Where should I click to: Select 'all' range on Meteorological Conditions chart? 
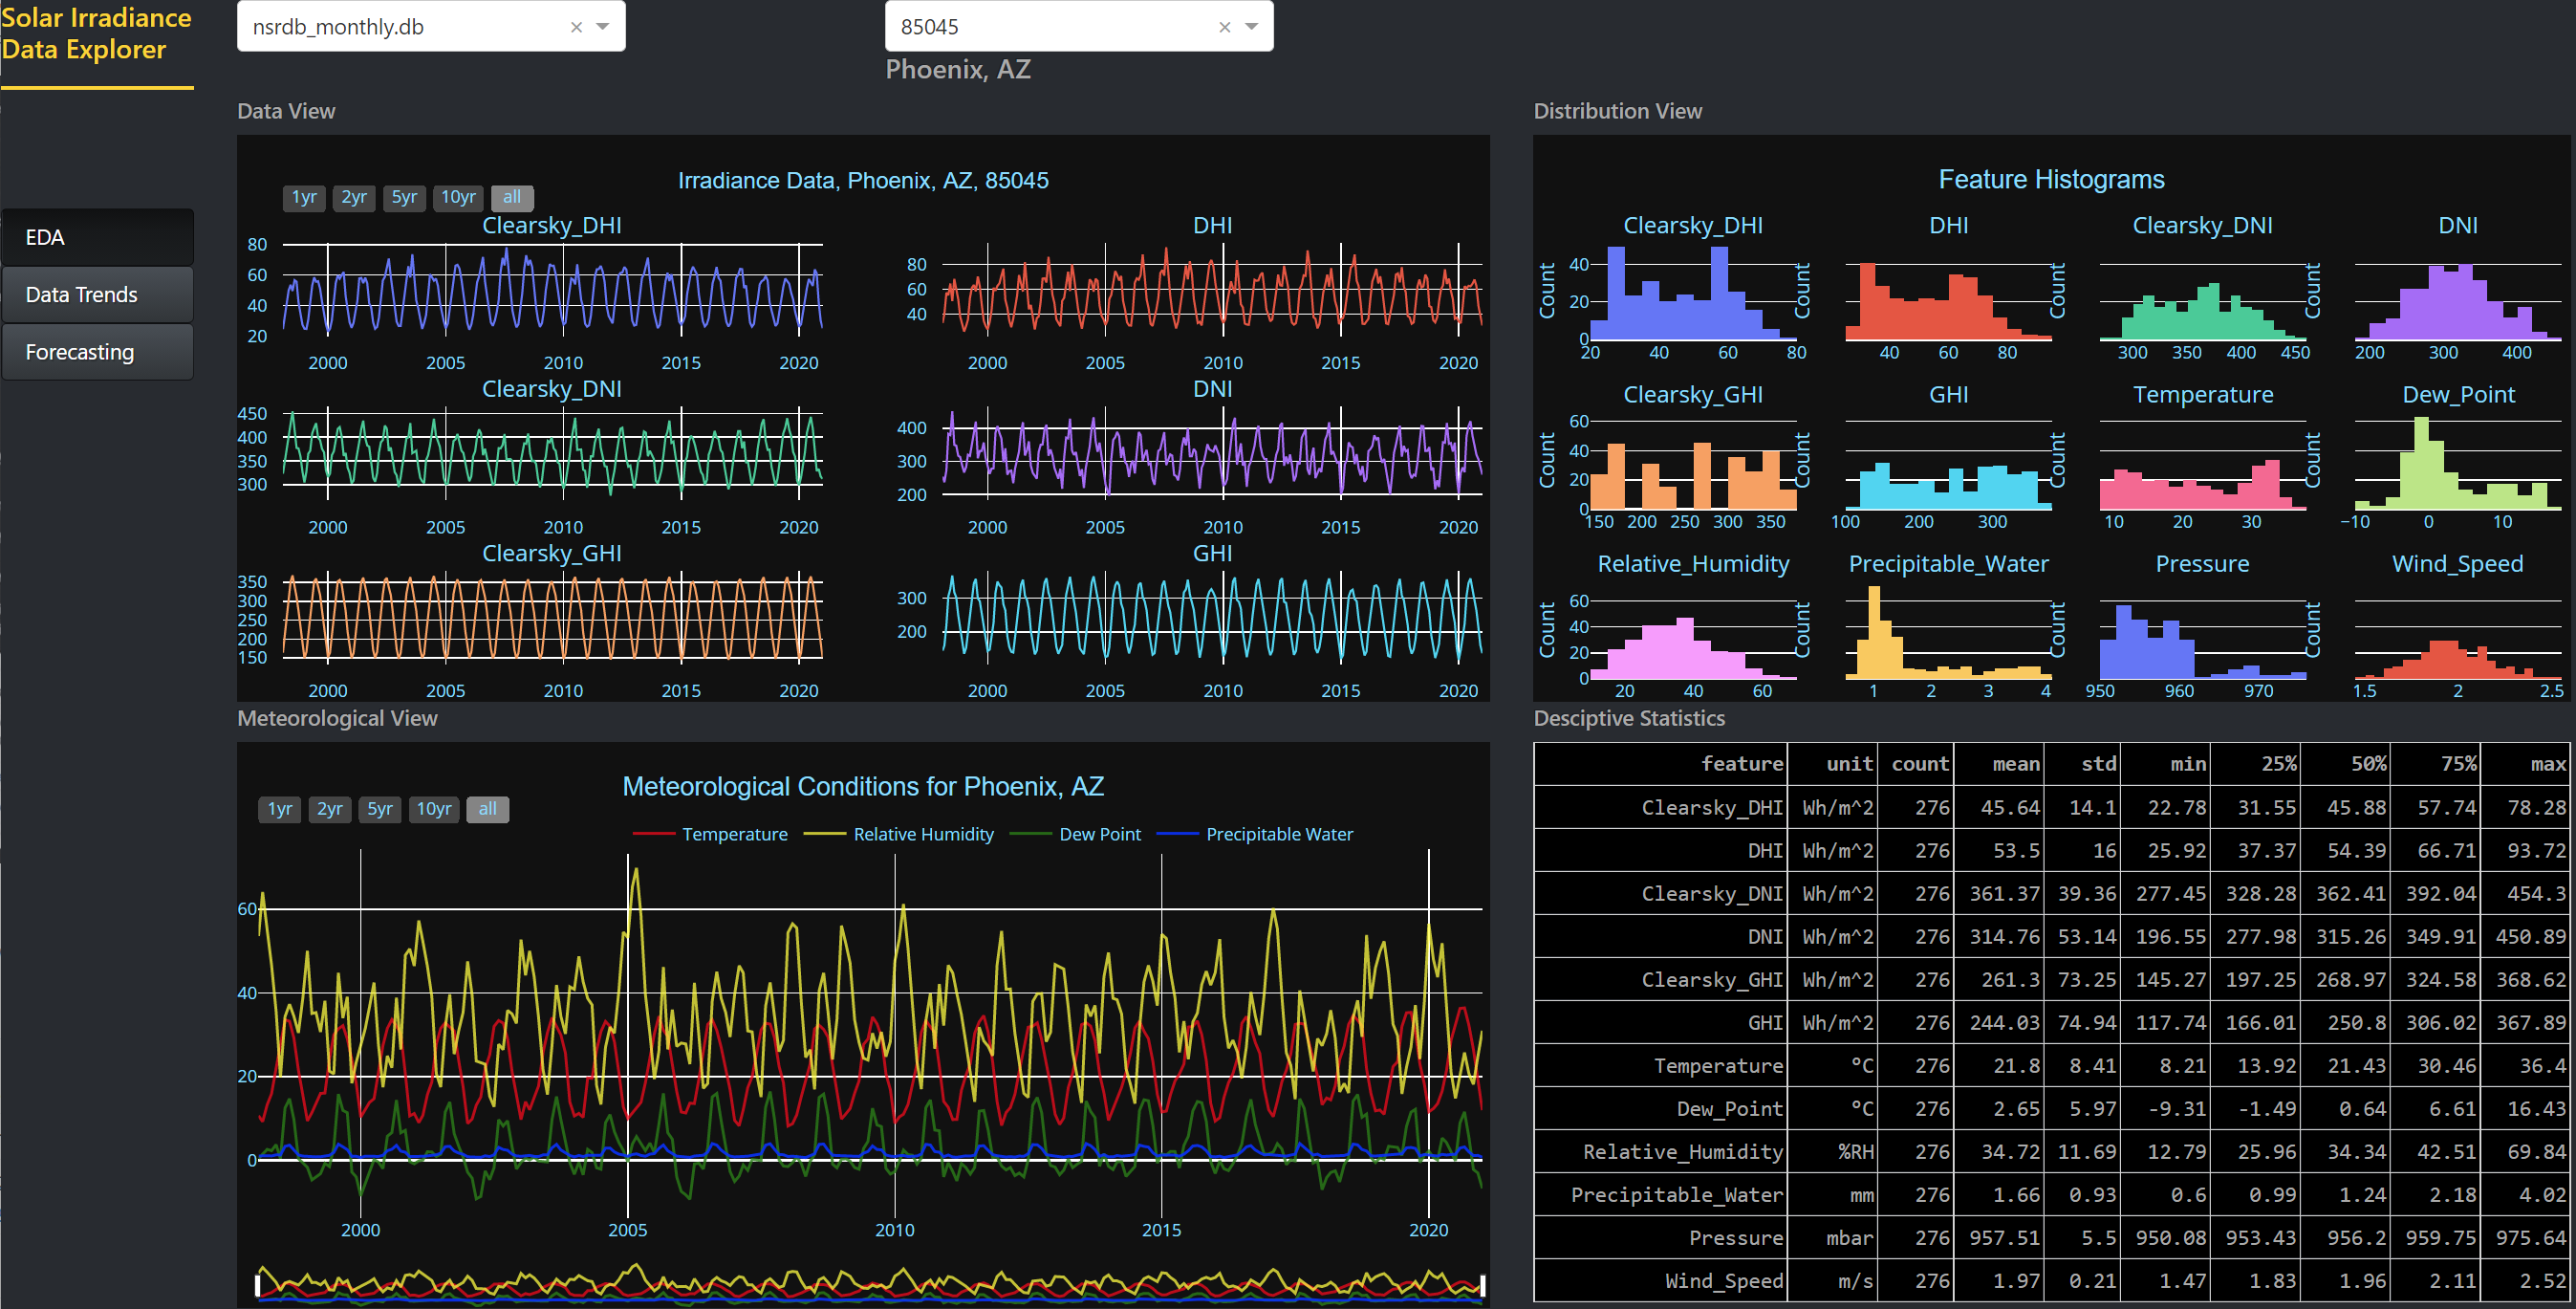click(488, 808)
